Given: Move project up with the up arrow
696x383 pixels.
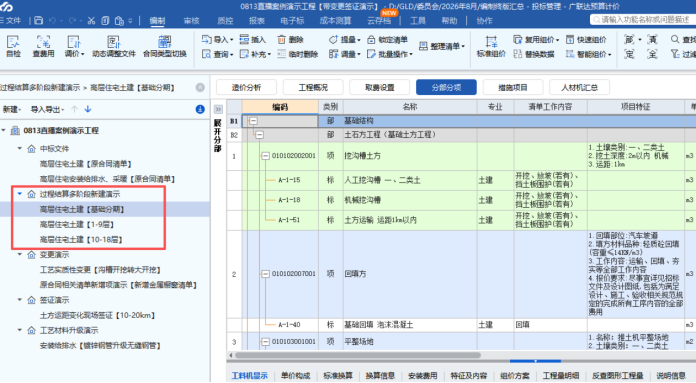Looking at the screenshot, I should tap(75, 109).
